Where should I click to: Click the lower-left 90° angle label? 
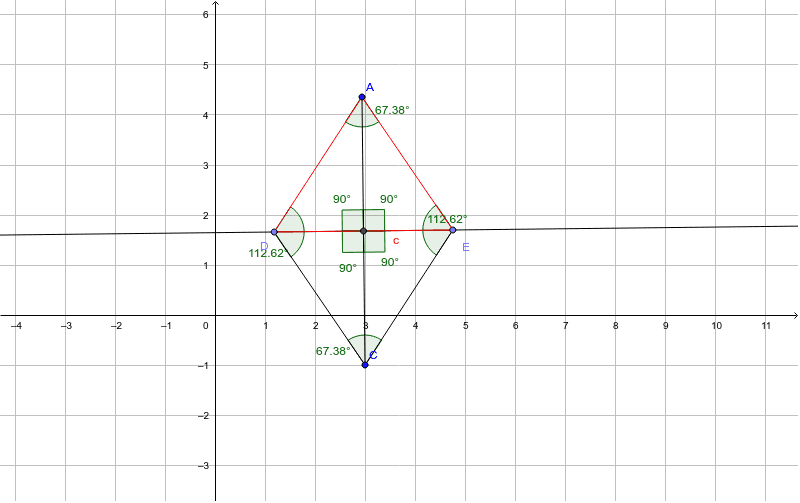tap(348, 268)
